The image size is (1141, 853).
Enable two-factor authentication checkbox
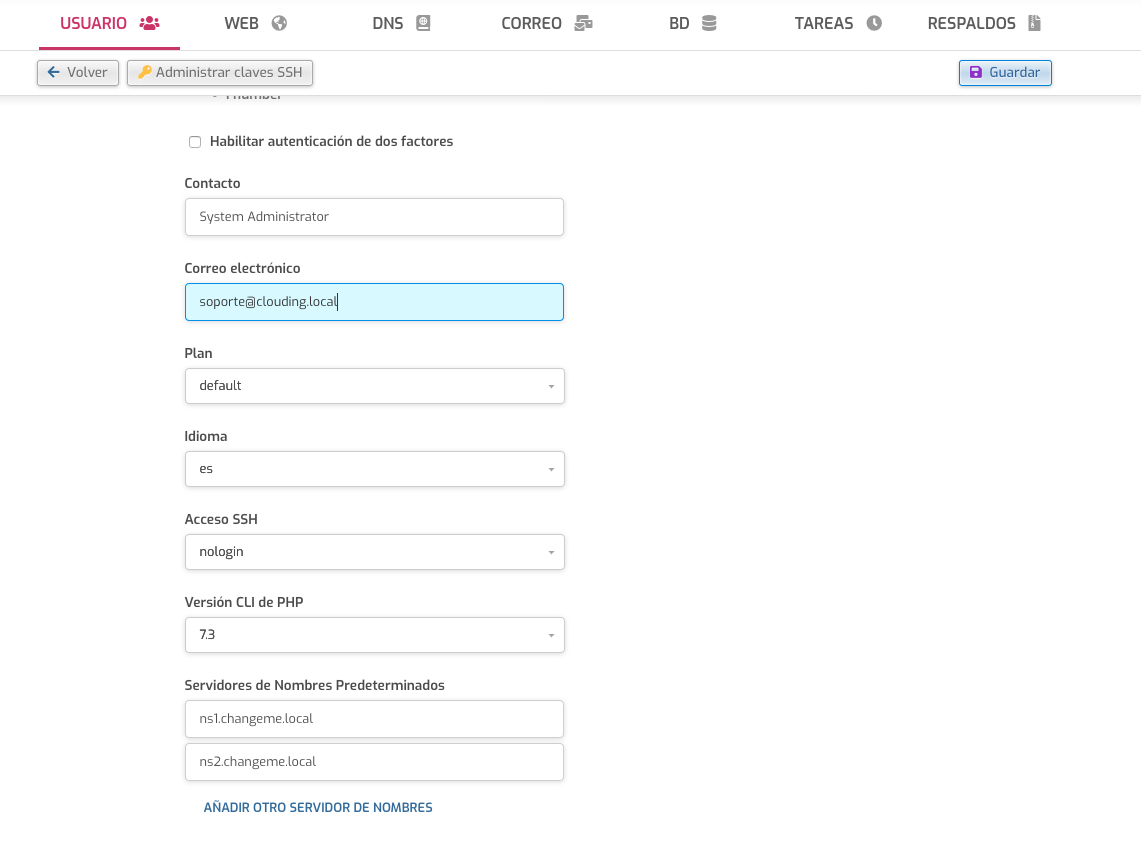pos(195,142)
